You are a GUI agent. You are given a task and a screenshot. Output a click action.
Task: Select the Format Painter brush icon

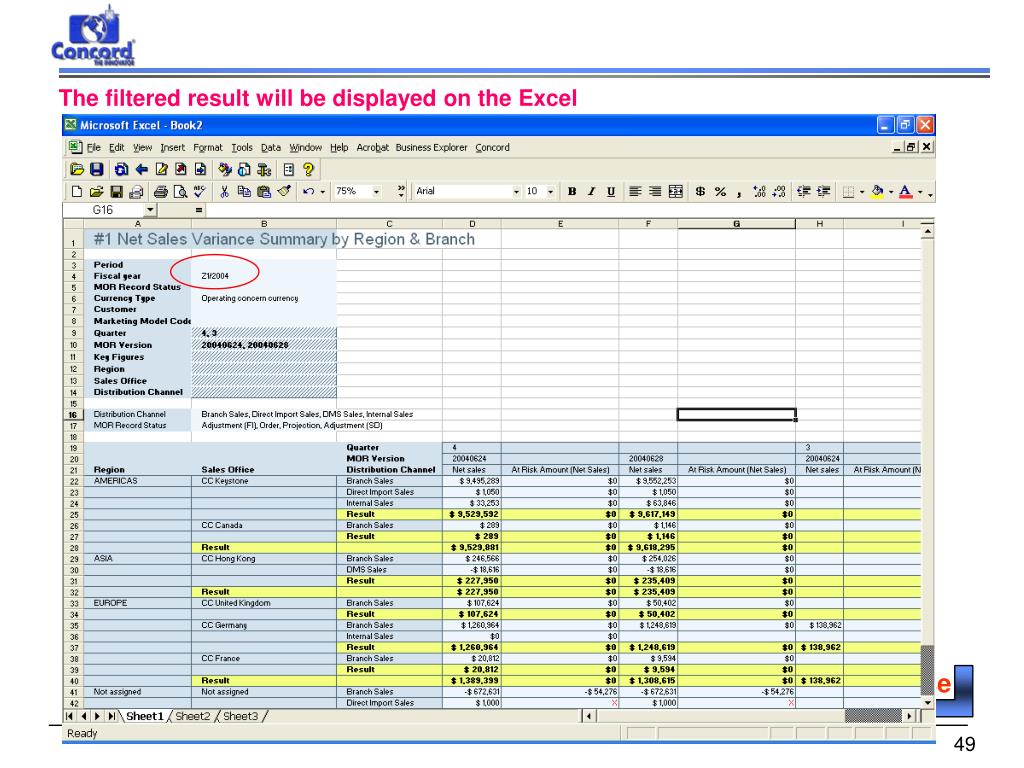pyautogui.click(x=284, y=191)
